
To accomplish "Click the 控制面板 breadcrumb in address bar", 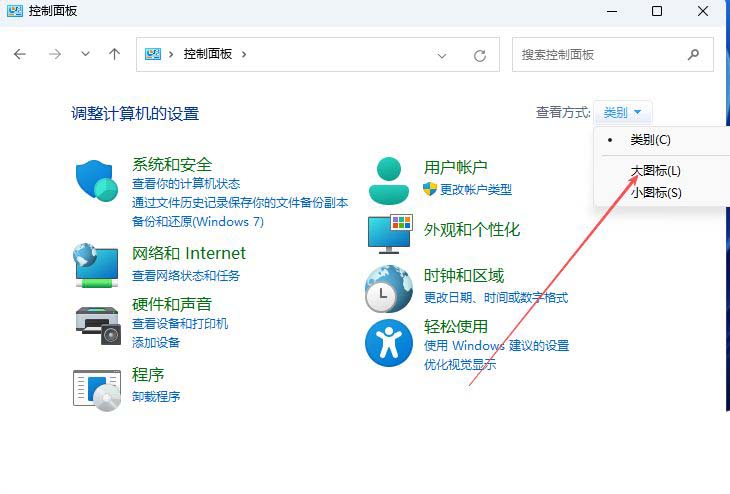I will click(x=208, y=54).
